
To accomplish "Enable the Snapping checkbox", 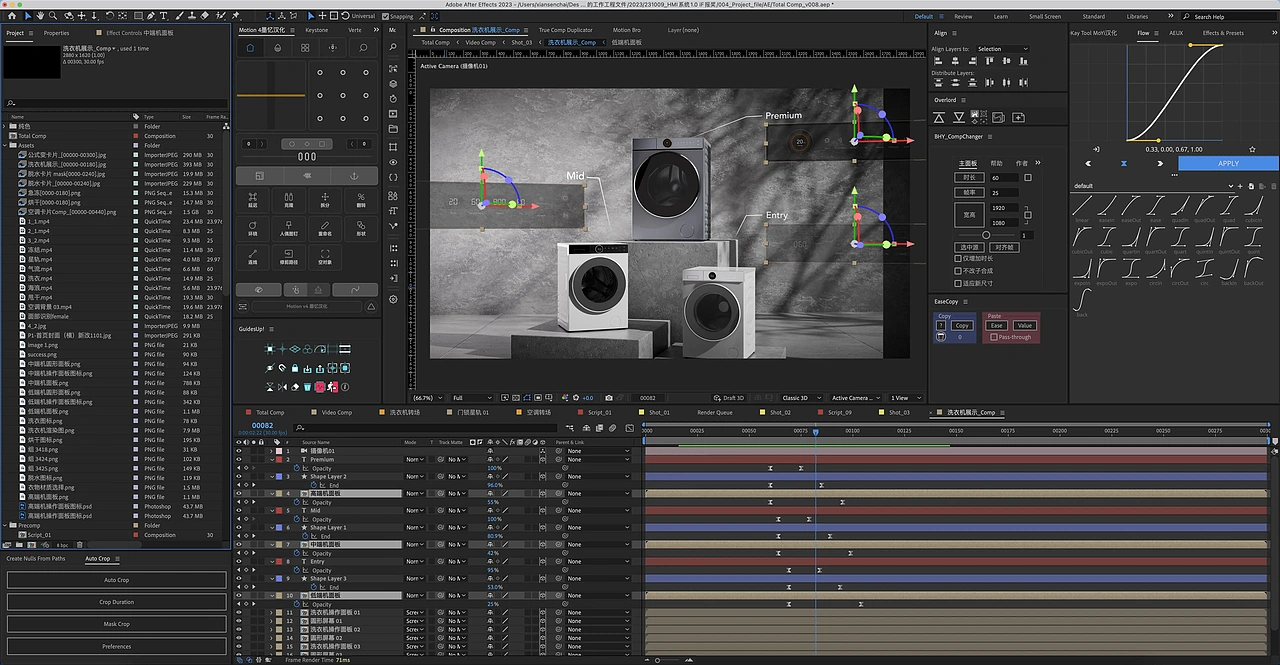I will [x=384, y=16].
